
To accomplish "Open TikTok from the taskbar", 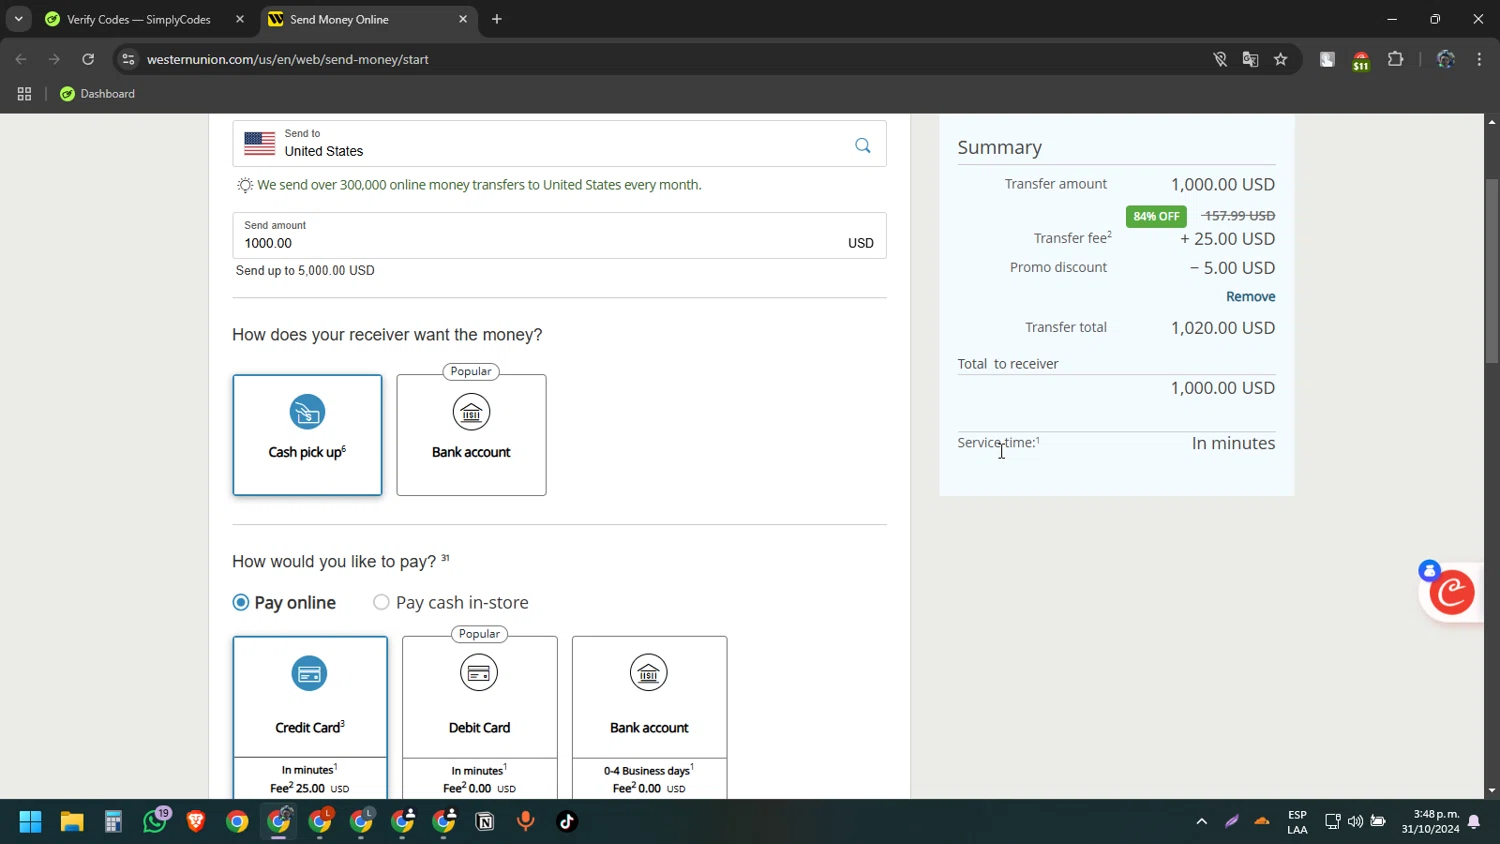I will click(567, 822).
